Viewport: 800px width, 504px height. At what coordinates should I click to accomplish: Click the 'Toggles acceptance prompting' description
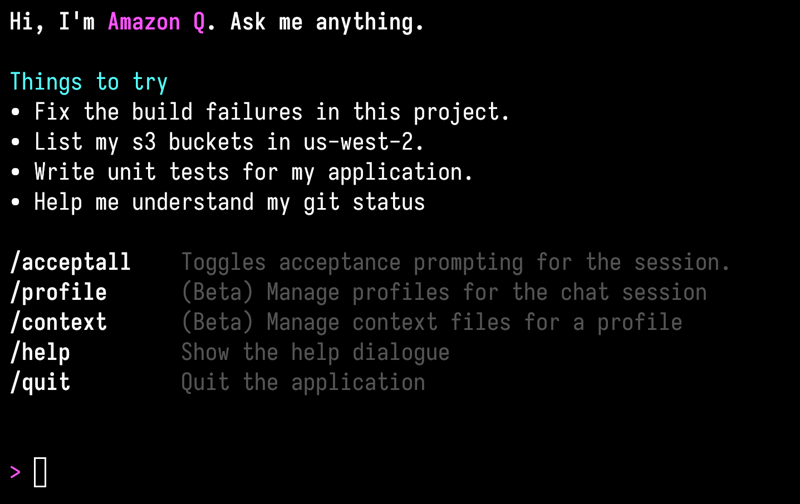click(x=455, y=262)
